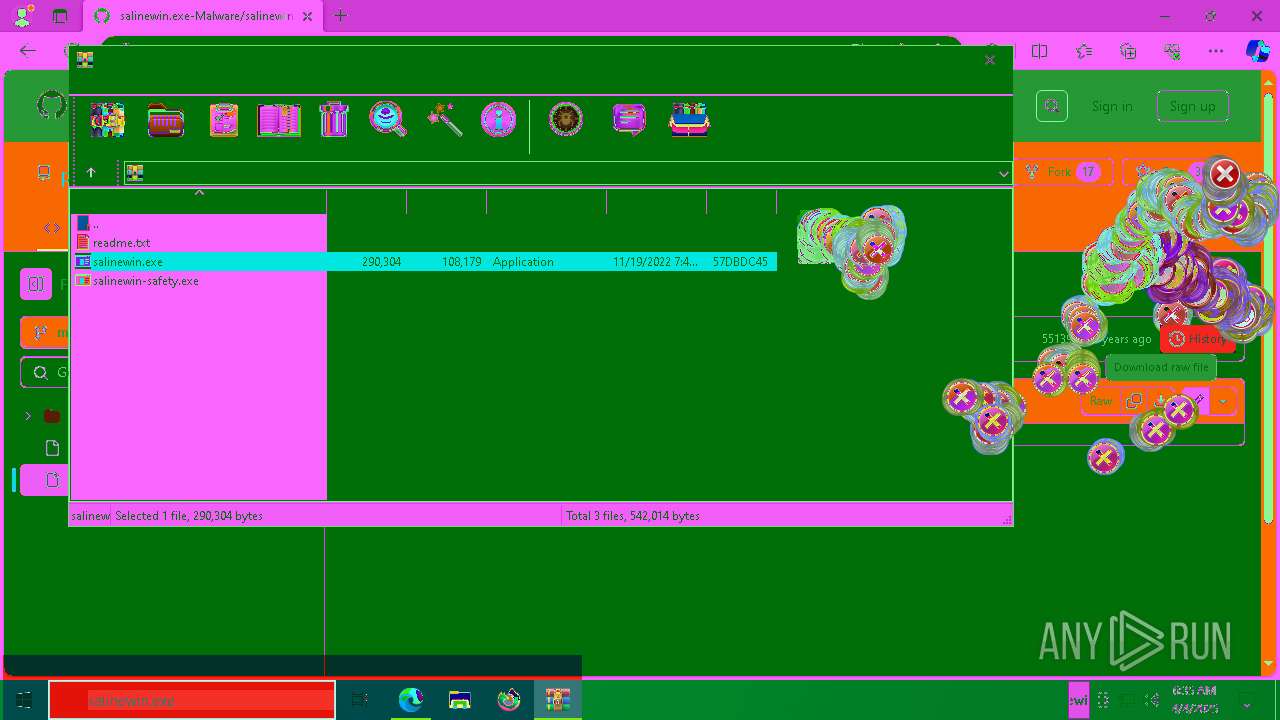The height and width of the screenshot is (720, 1280).
Task: Go up one folder level in WinRAR
Action: coord(91,173)
